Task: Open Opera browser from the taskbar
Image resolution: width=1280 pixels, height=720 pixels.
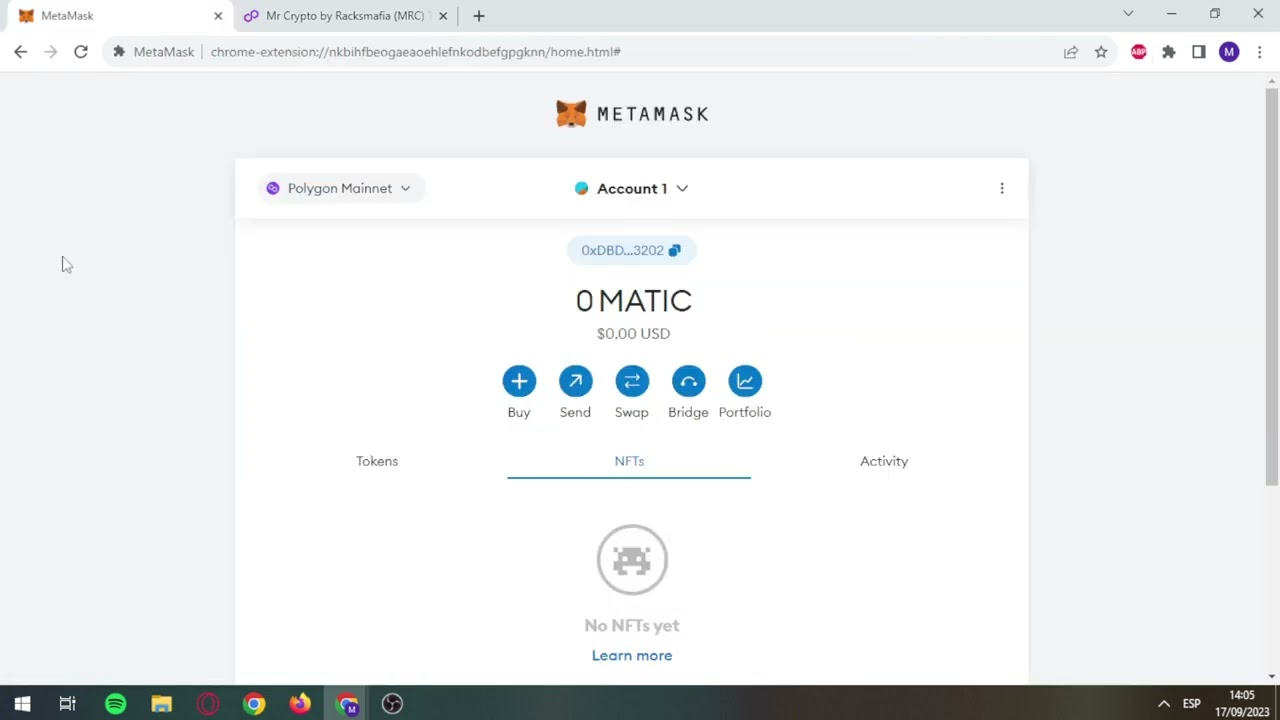Action: point(208,704)
